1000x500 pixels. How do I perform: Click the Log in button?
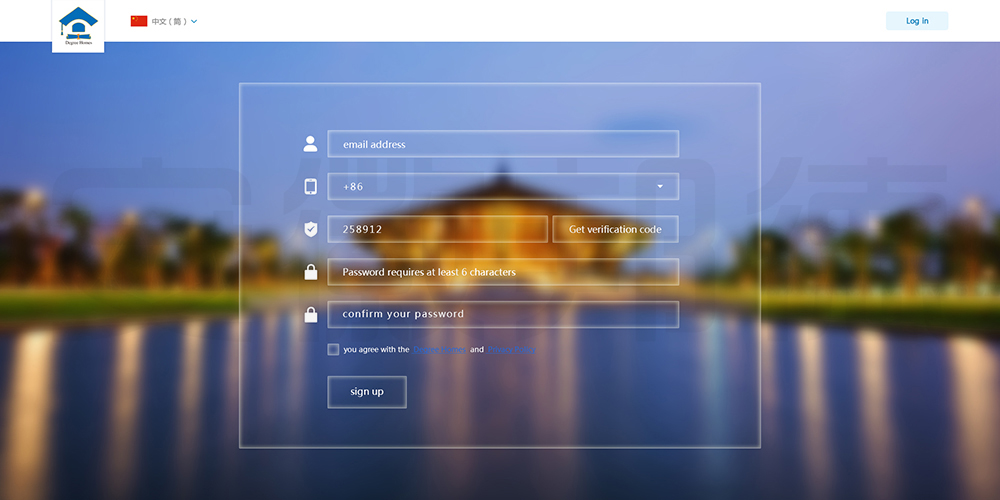pyautogui.click(x=916, y=21)
